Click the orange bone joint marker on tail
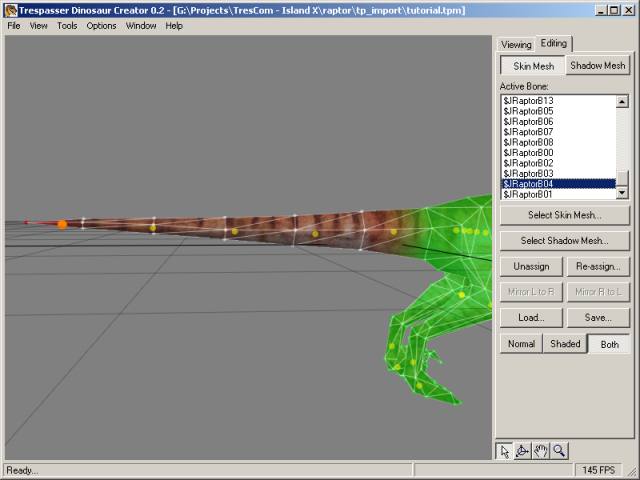Image resolution: width=640 pixels, height=480 pixels. point(62,224)
